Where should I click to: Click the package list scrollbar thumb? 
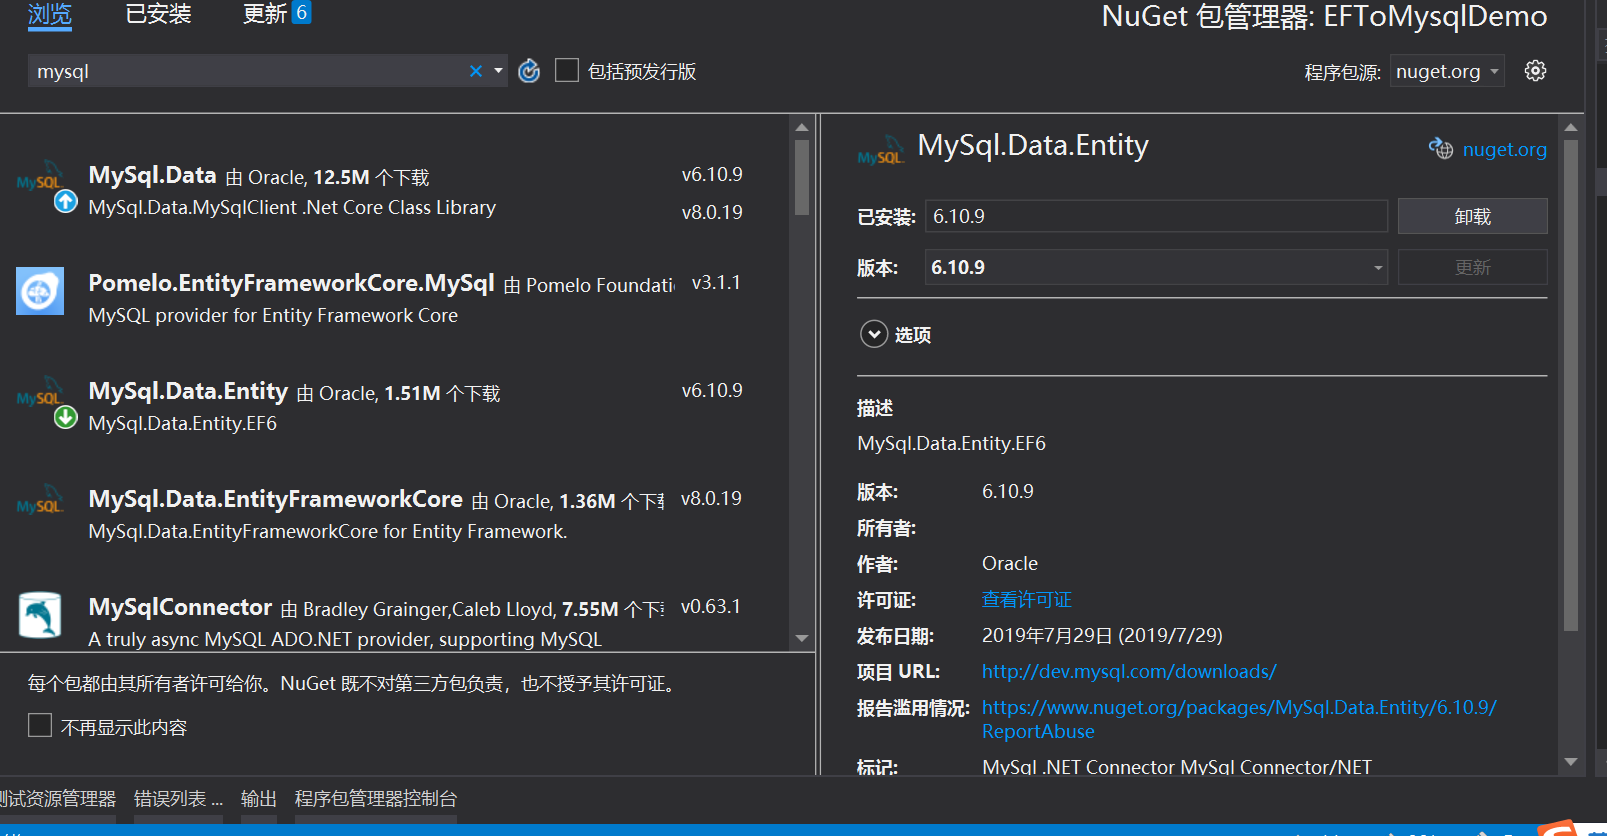(801, 177)
